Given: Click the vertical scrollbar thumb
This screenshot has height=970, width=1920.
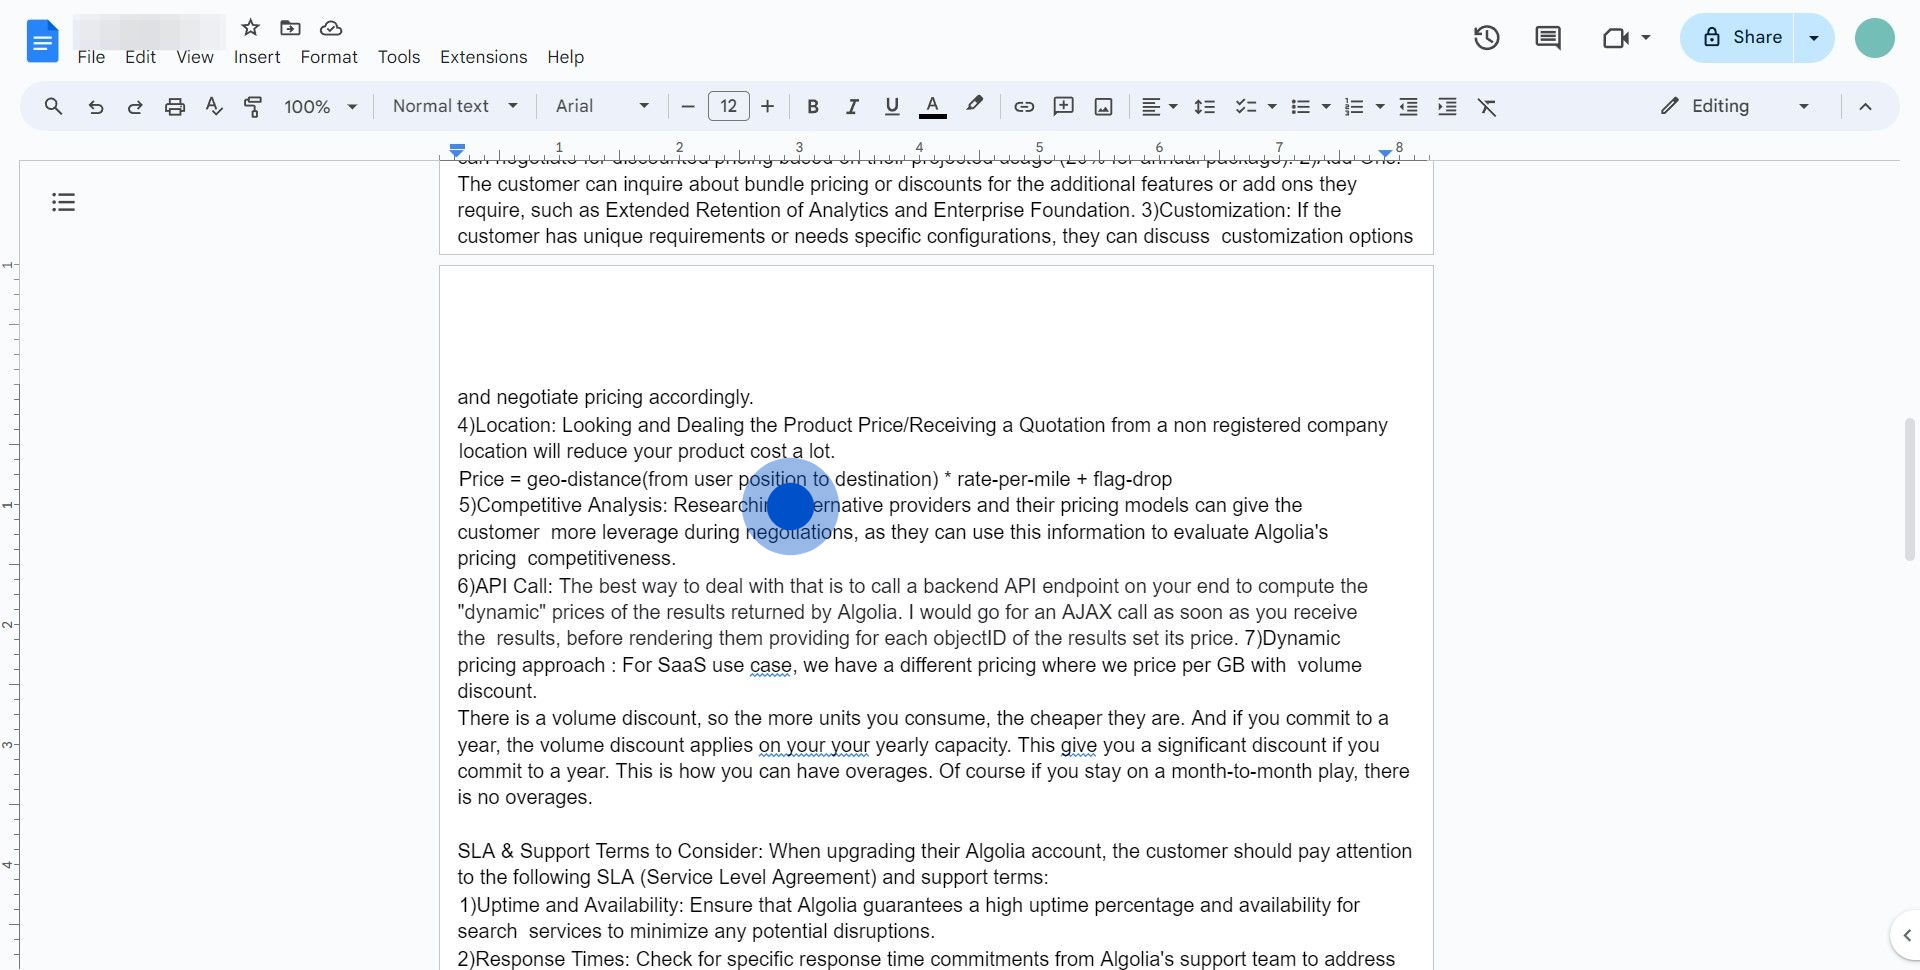Looking at the screenshot, I should [x=1909, y=489].
